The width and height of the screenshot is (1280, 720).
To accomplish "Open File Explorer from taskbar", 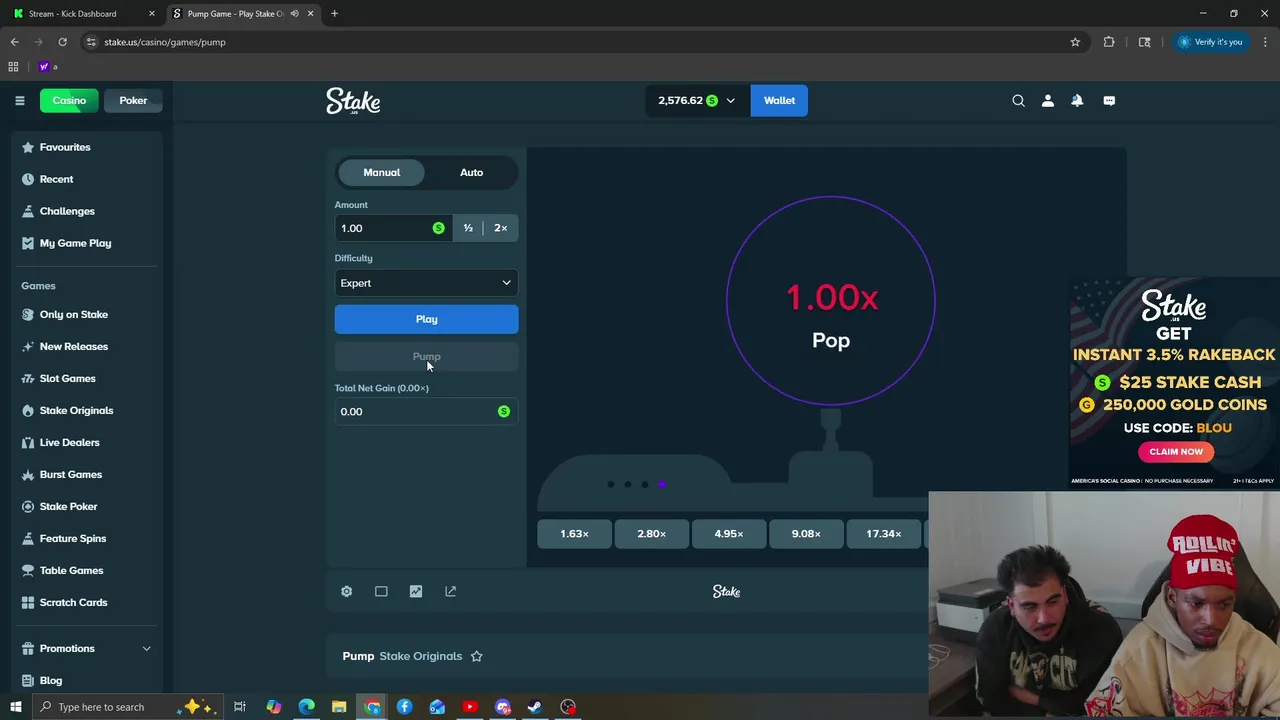I will (339, 707).
